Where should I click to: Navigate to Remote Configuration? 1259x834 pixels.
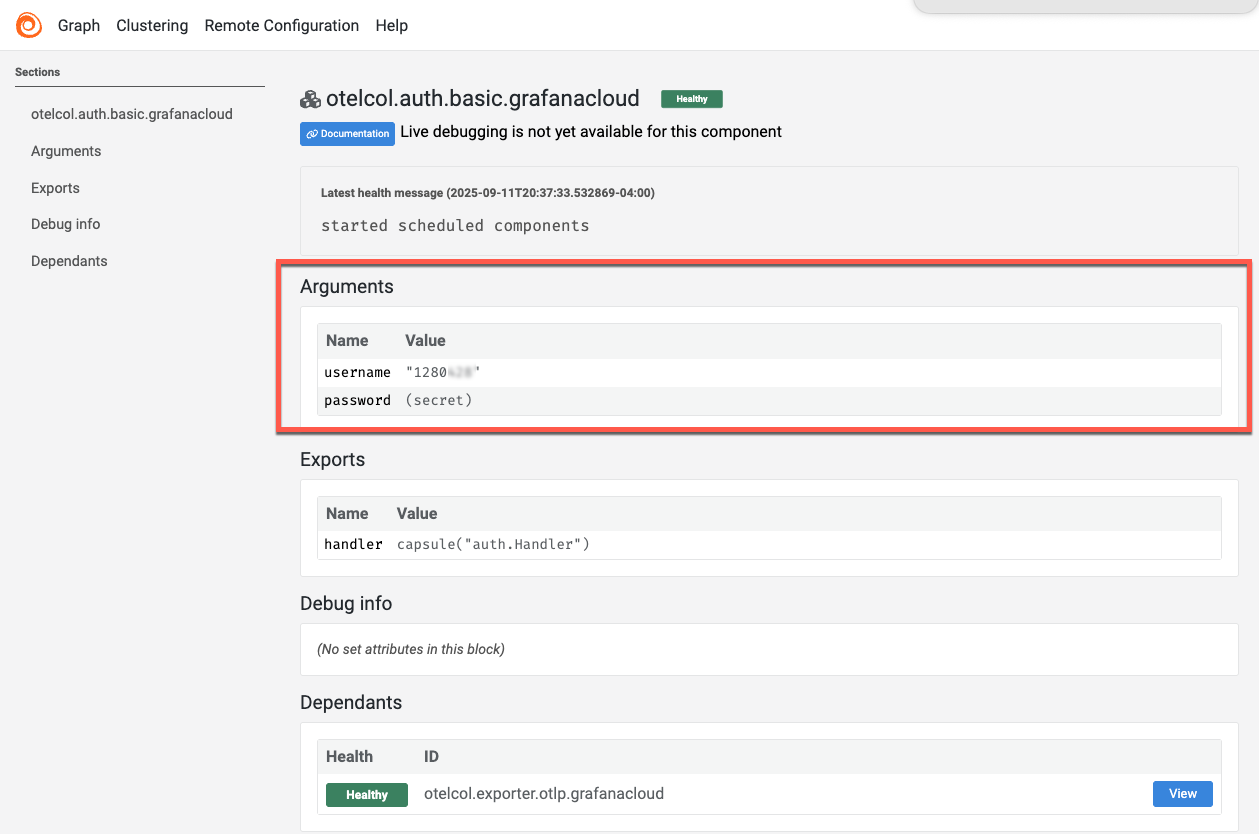(281, 25)
